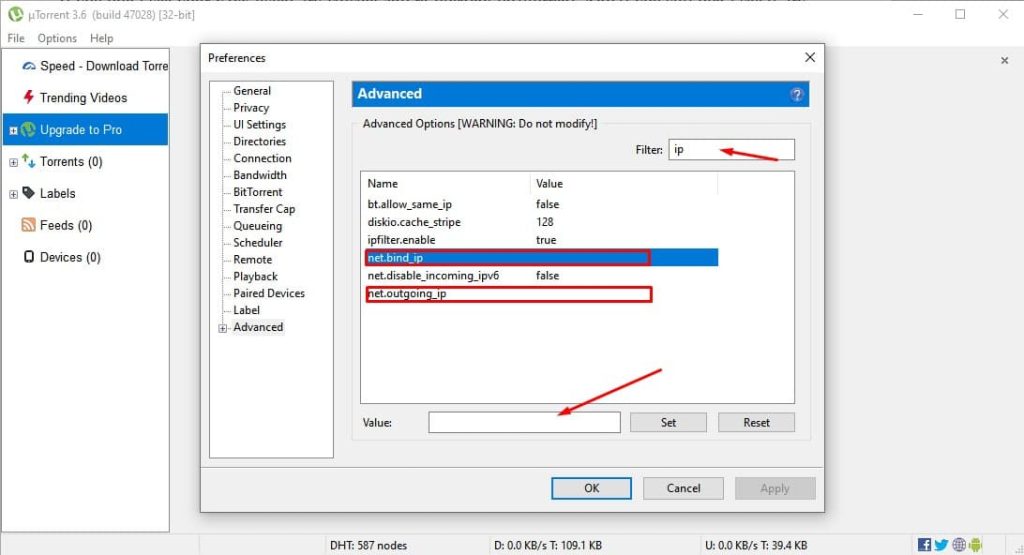The image size is (1024, 555).
Task: Click the Twitter icon in status bar
Action: [941, 545]
